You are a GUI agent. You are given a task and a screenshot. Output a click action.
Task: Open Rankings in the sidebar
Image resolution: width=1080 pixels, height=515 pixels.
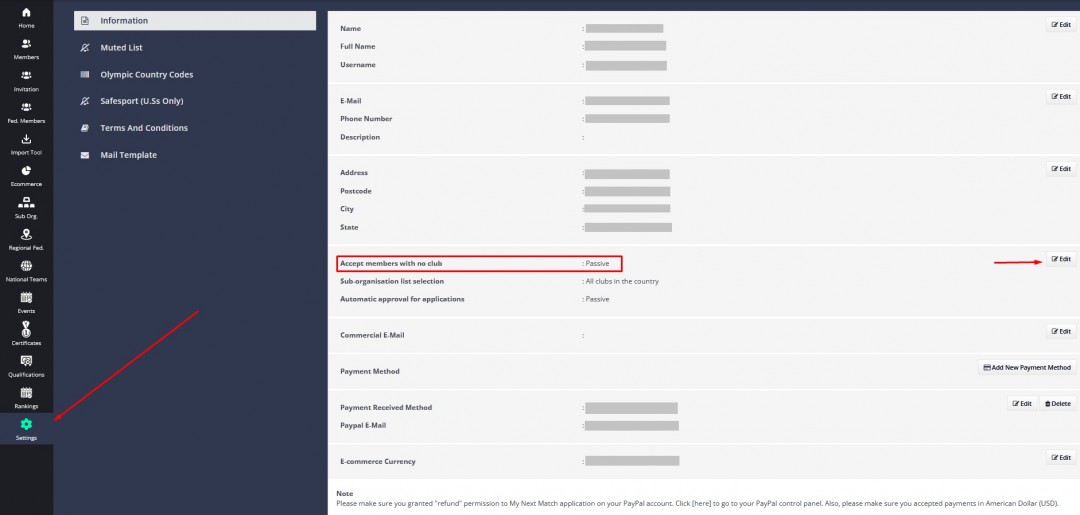[x=26, y=398]
